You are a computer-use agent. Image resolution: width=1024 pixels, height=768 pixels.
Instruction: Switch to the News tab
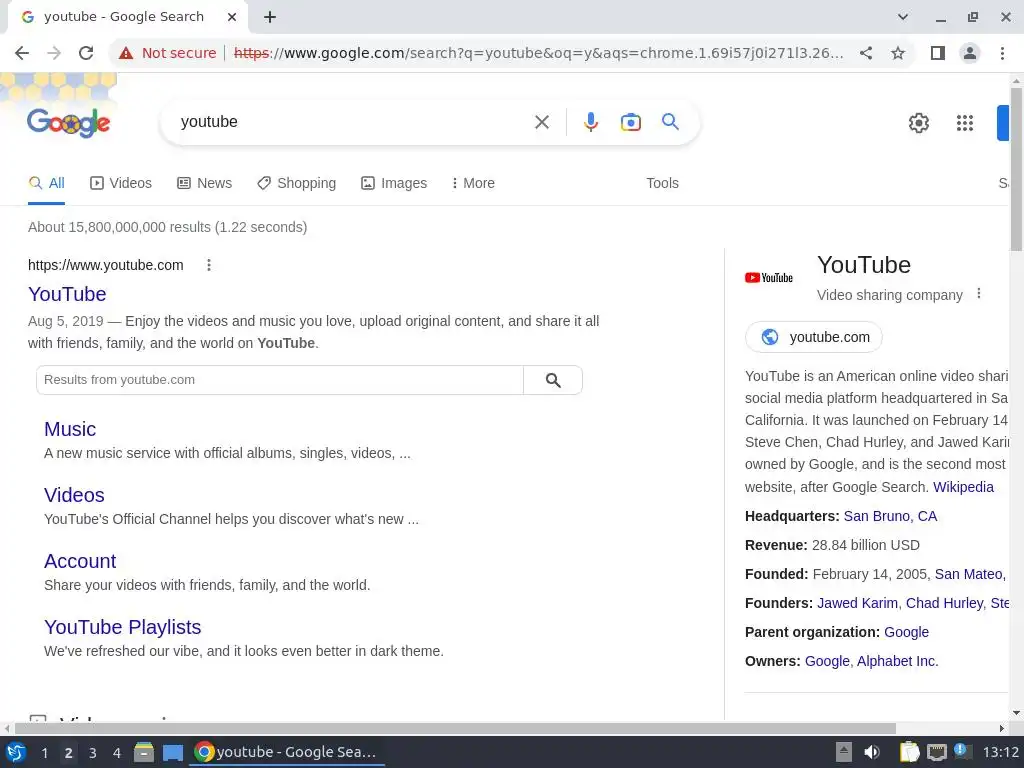point(204,184)
